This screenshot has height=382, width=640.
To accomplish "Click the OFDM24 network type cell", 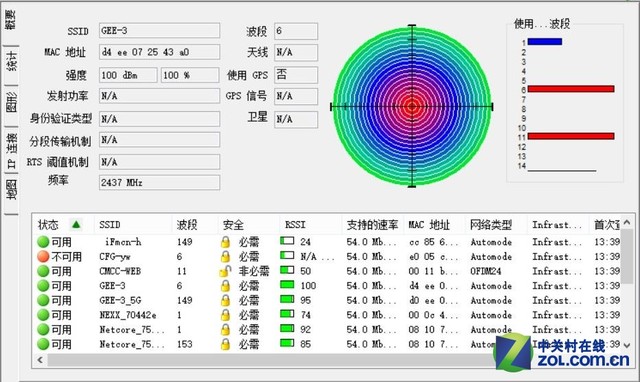I will tap(486, 271).
